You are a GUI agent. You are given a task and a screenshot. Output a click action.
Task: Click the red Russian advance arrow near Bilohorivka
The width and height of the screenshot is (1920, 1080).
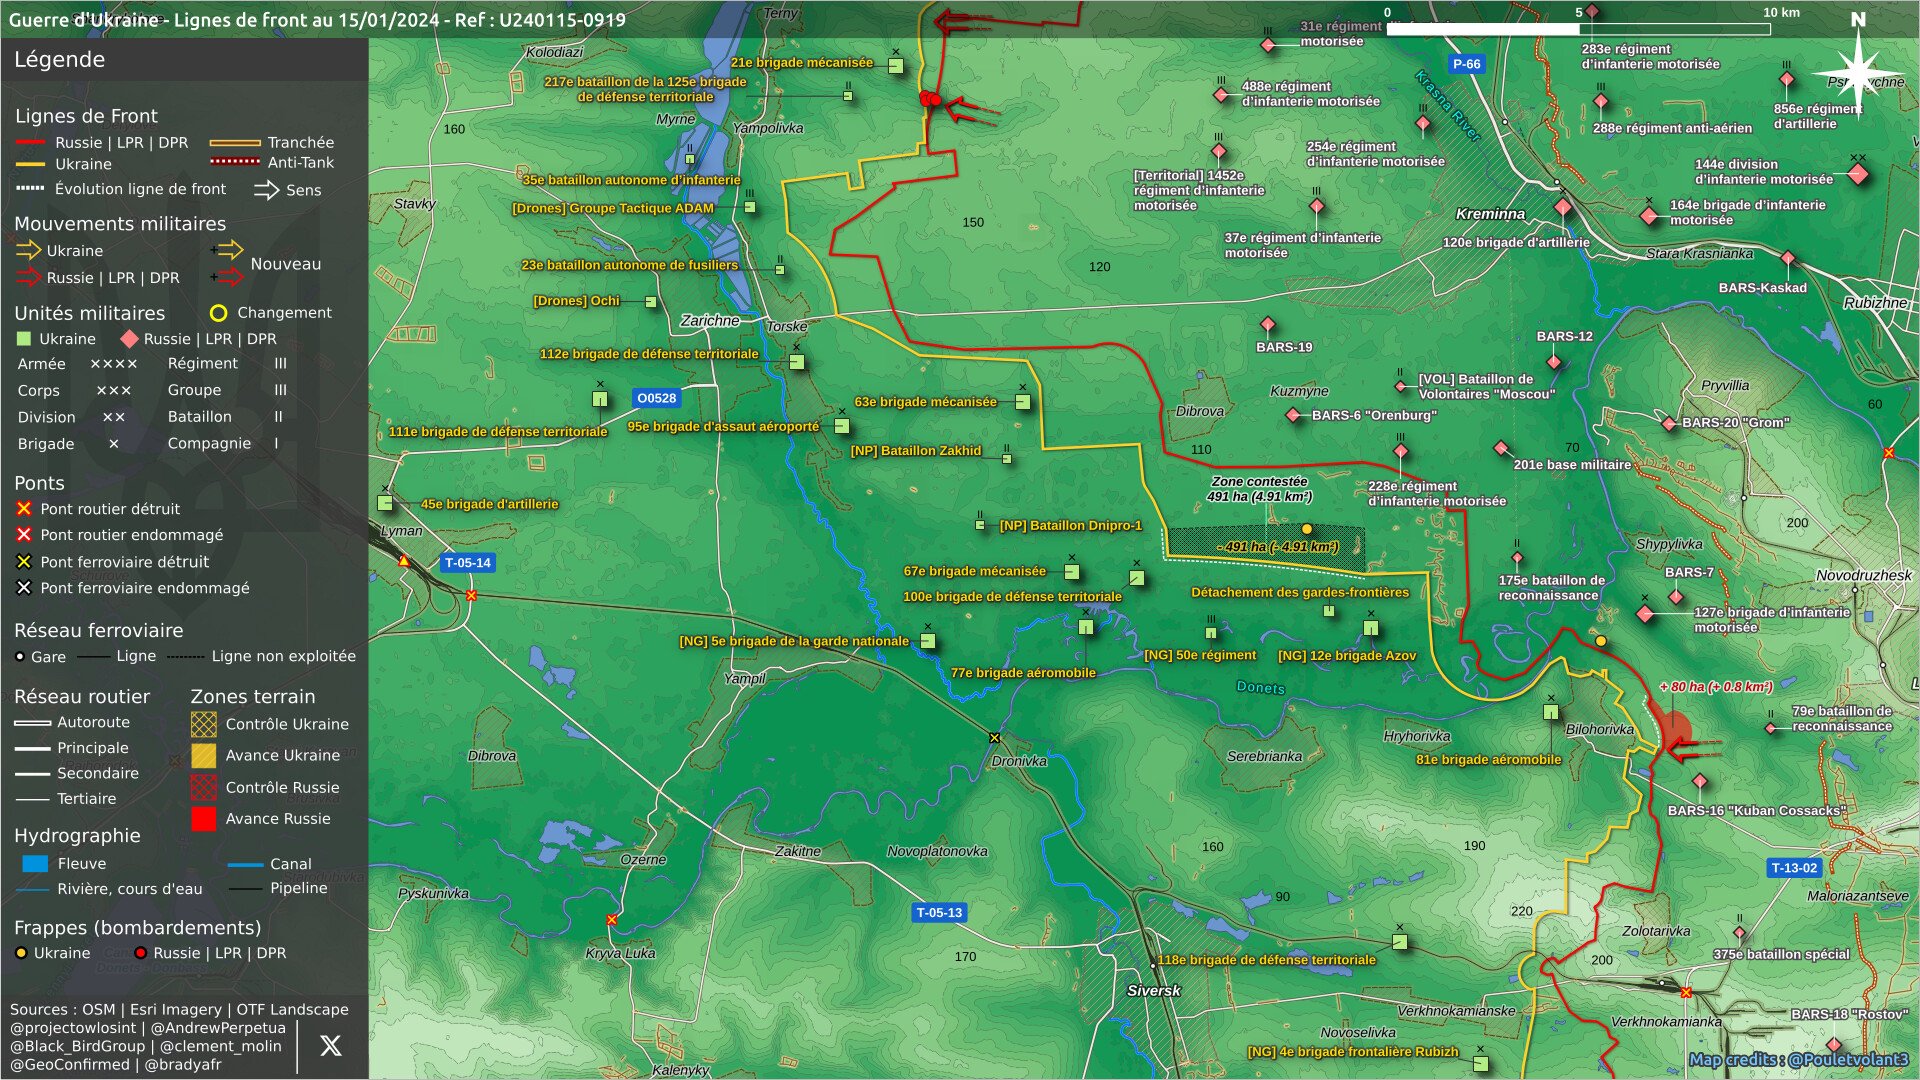1693,747
